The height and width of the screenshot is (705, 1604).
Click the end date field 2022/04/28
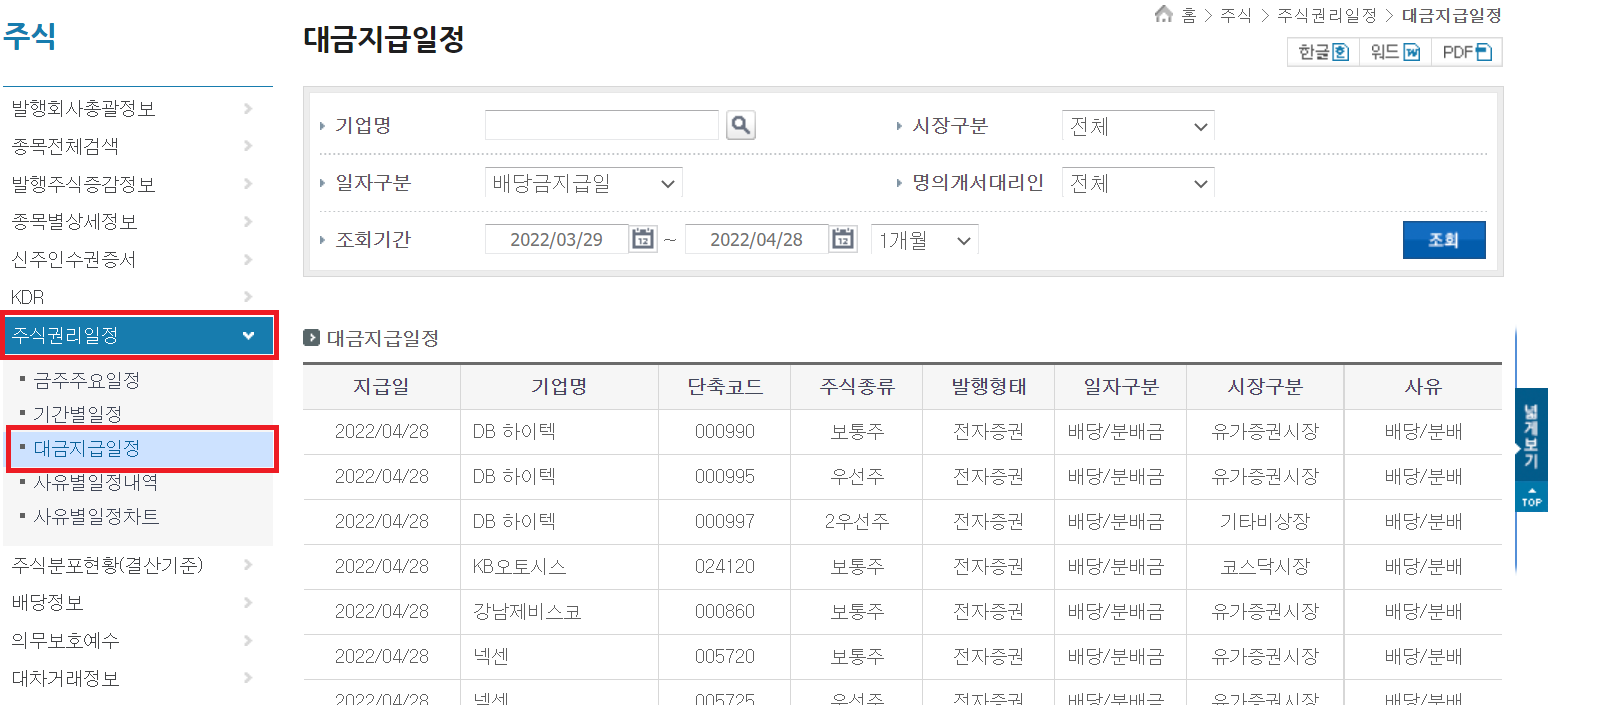[x=756, y=239]
